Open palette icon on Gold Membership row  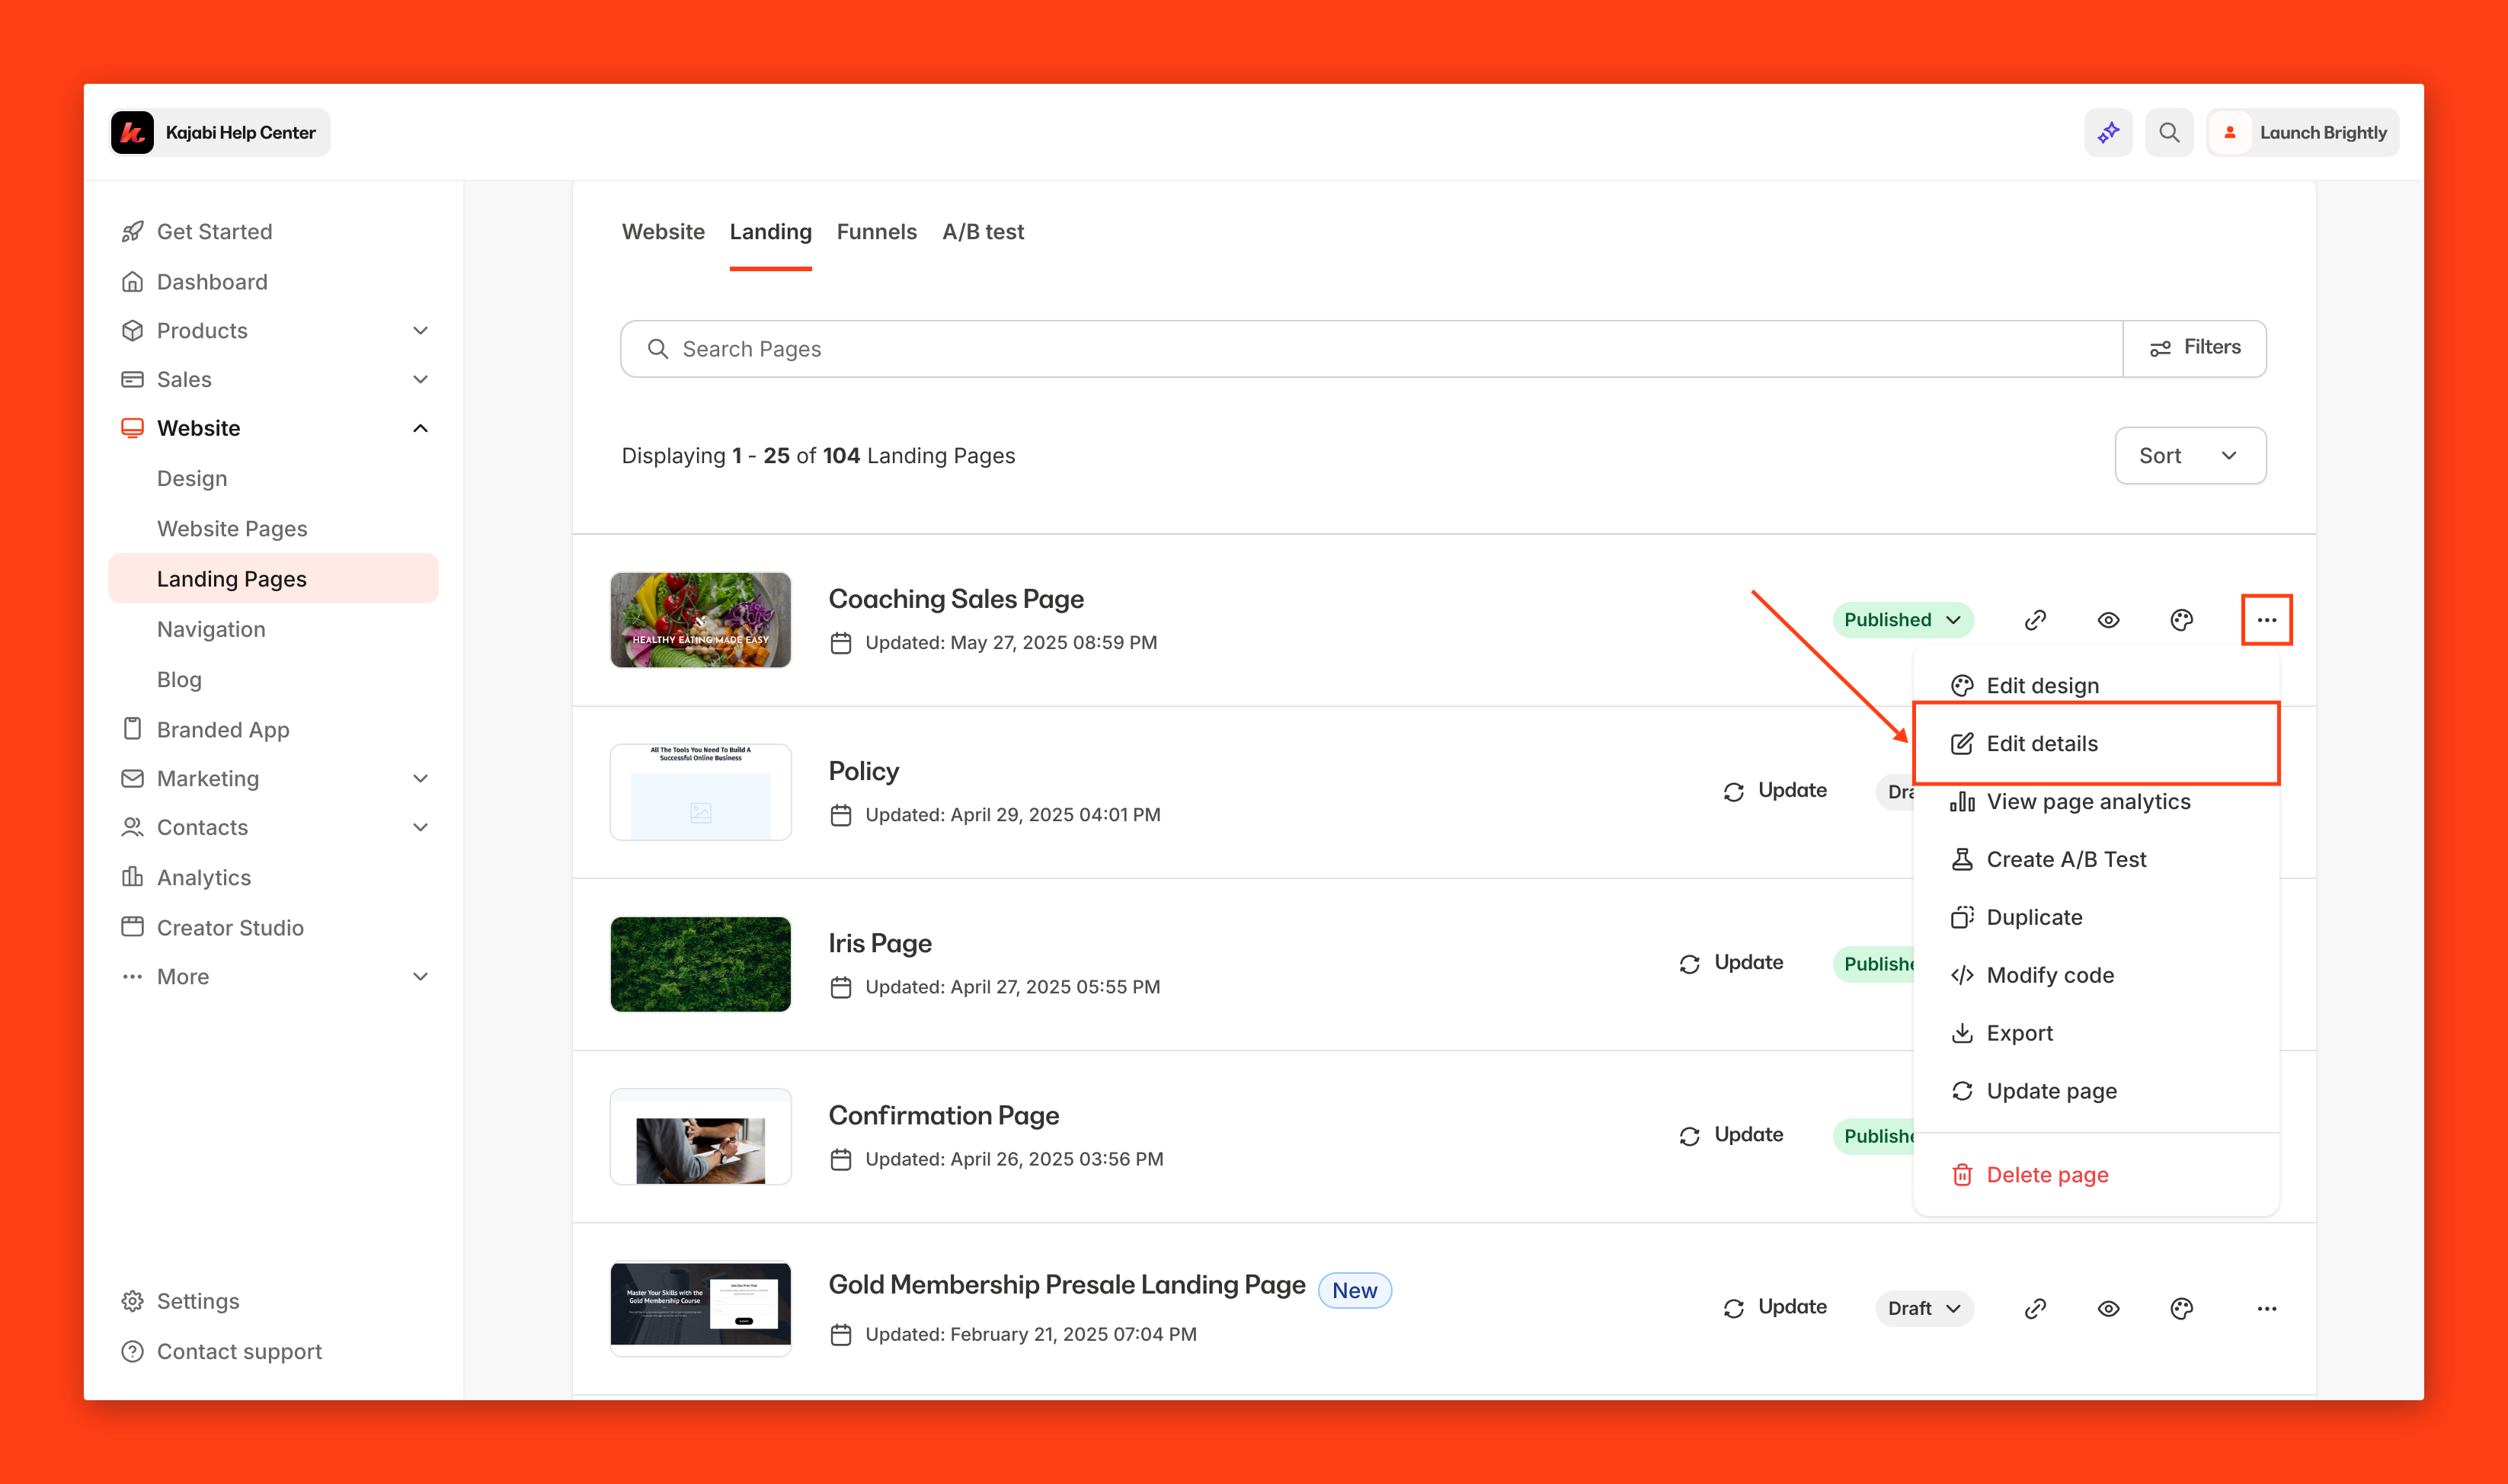[2181, 1308]
